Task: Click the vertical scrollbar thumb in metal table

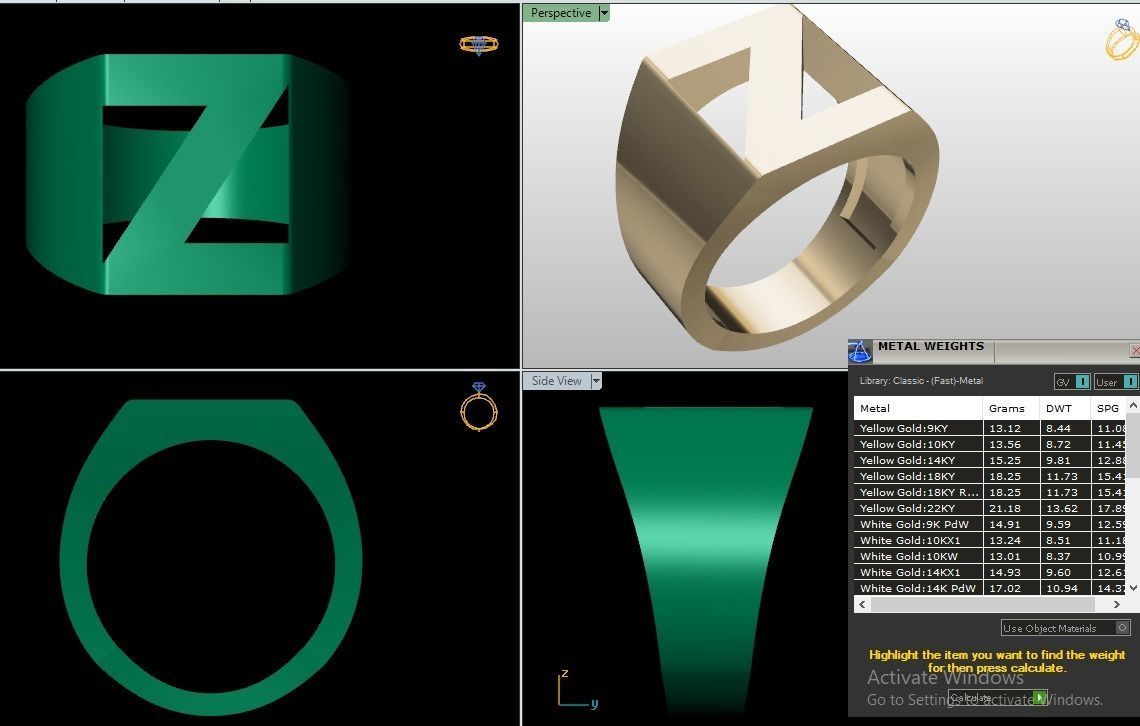Action: coord(1132,446)
